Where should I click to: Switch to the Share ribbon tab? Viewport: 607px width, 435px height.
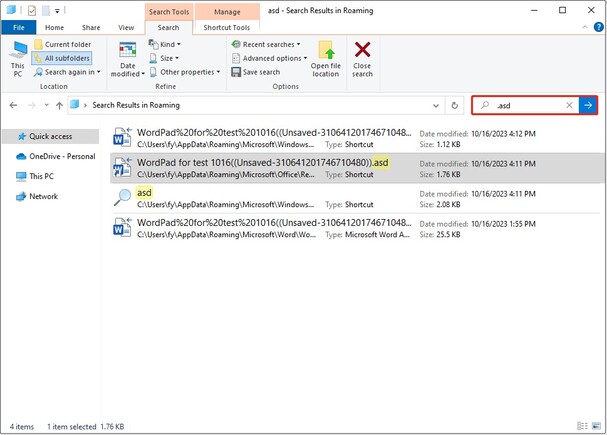tap(91, 27)
